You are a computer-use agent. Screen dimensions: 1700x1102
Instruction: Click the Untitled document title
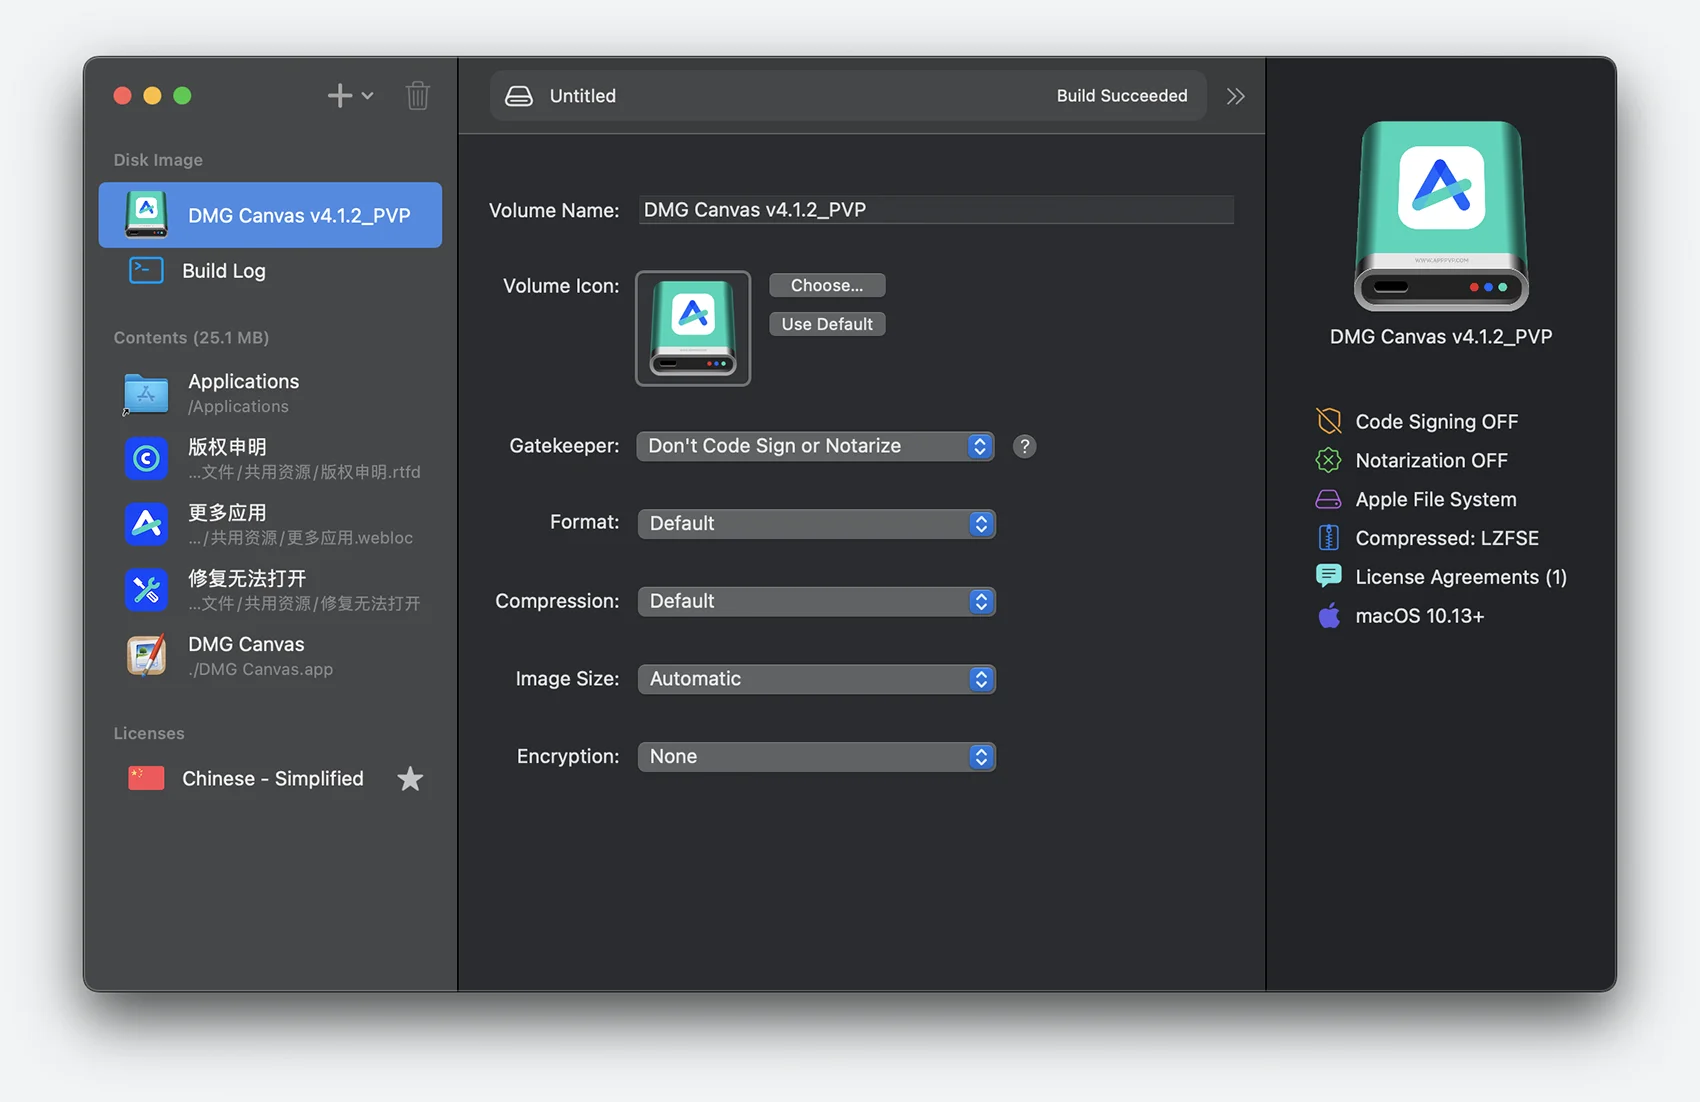coord(583,96)
